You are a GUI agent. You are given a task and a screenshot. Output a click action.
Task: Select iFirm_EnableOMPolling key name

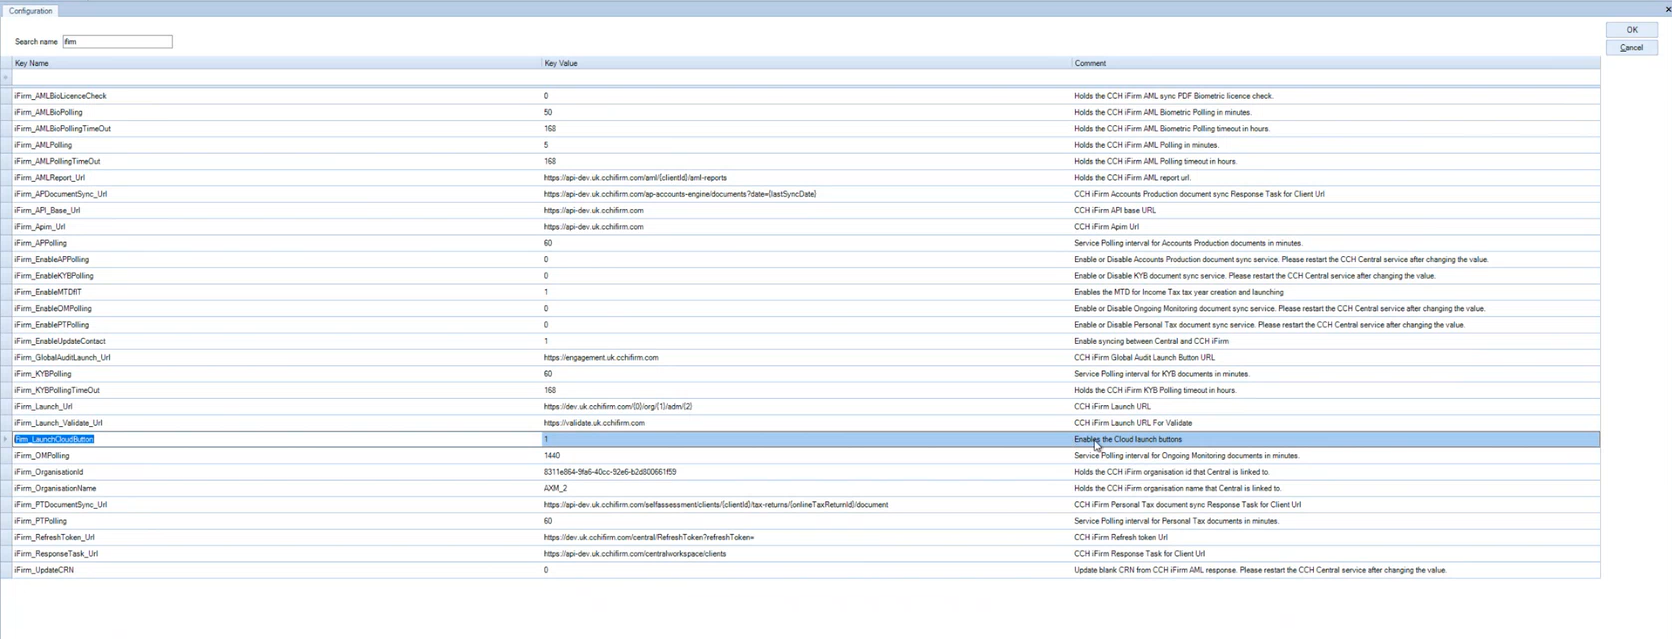(53, 308)
